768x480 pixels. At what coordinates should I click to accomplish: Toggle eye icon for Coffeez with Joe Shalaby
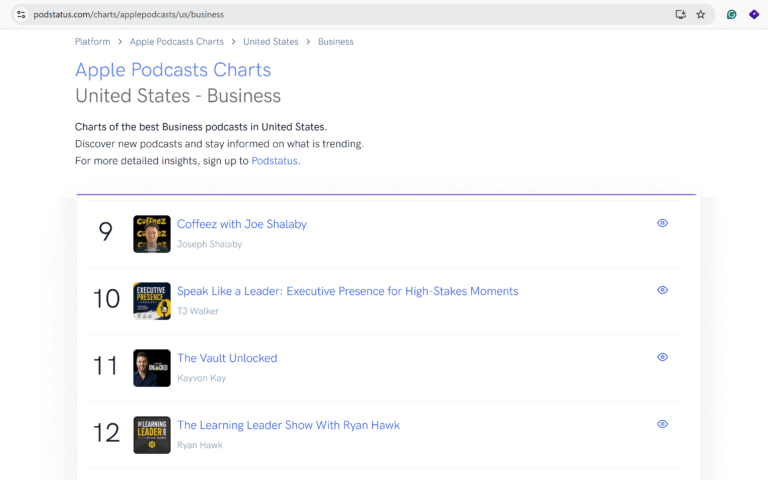[x=662, y=223]
